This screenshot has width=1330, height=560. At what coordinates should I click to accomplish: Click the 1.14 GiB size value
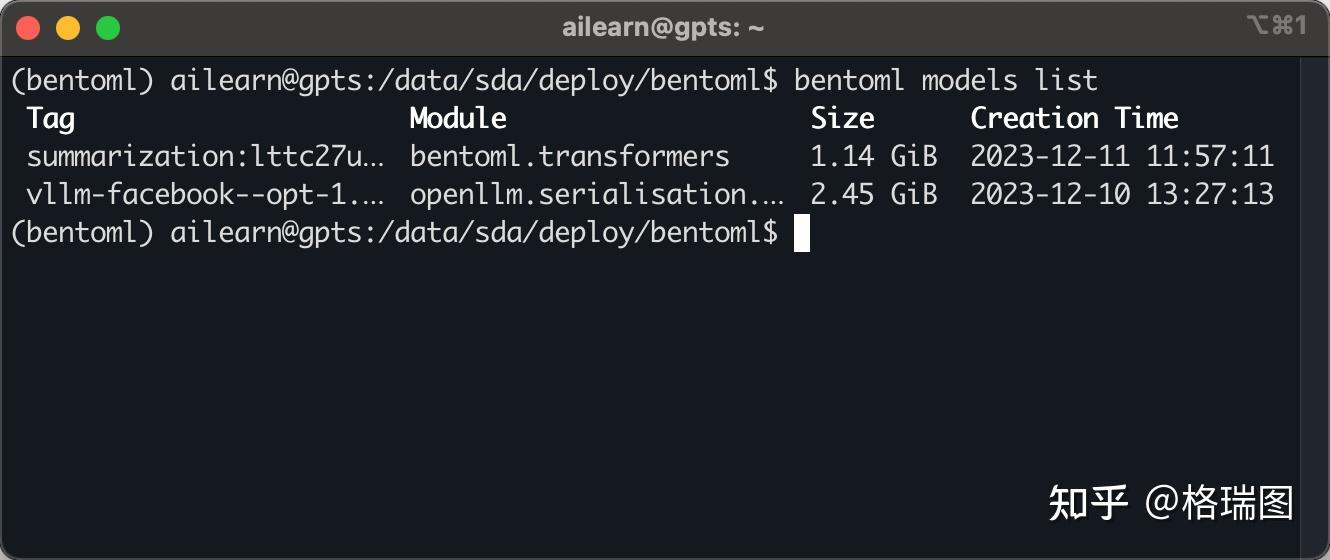click(873, 157)
